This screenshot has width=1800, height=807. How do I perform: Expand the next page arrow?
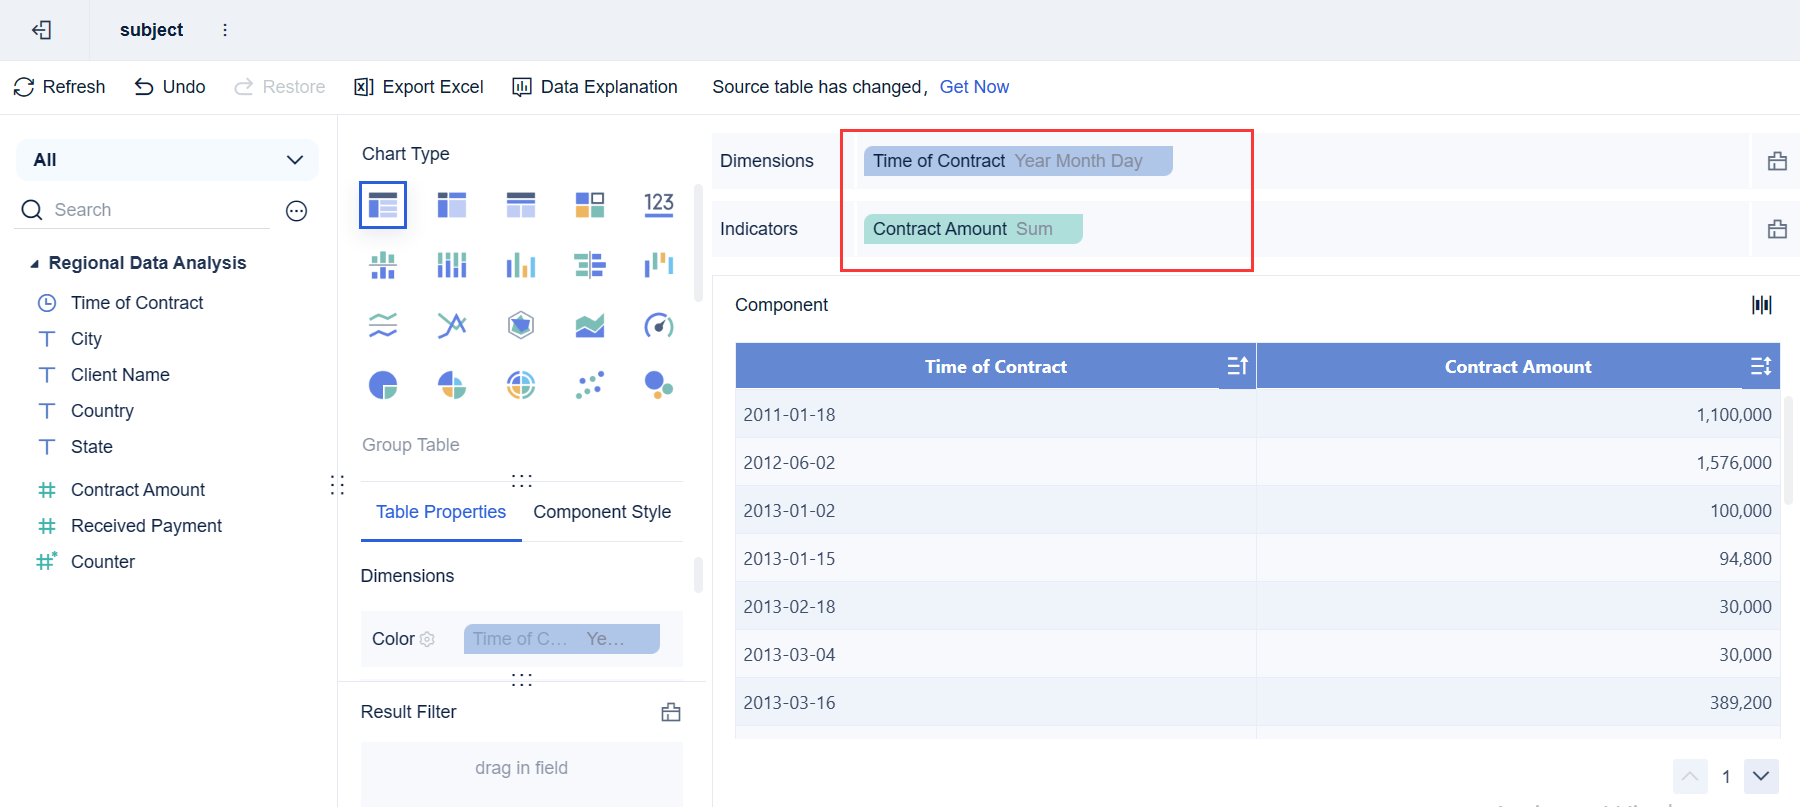click(1761, 776)
